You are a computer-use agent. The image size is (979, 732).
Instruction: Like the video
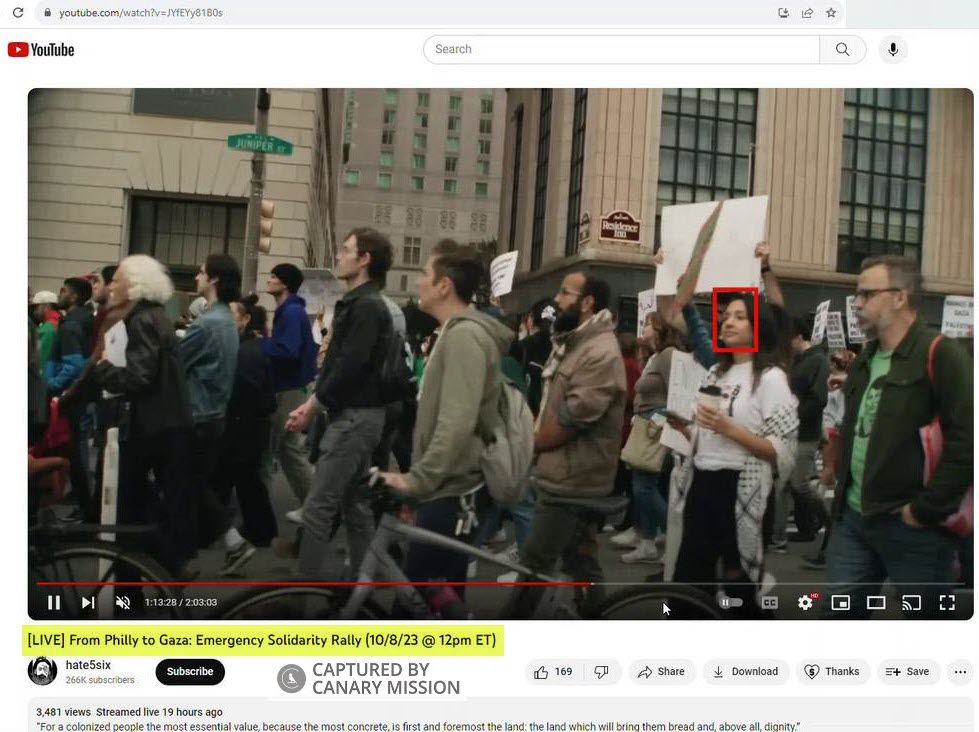coord(553,672)
